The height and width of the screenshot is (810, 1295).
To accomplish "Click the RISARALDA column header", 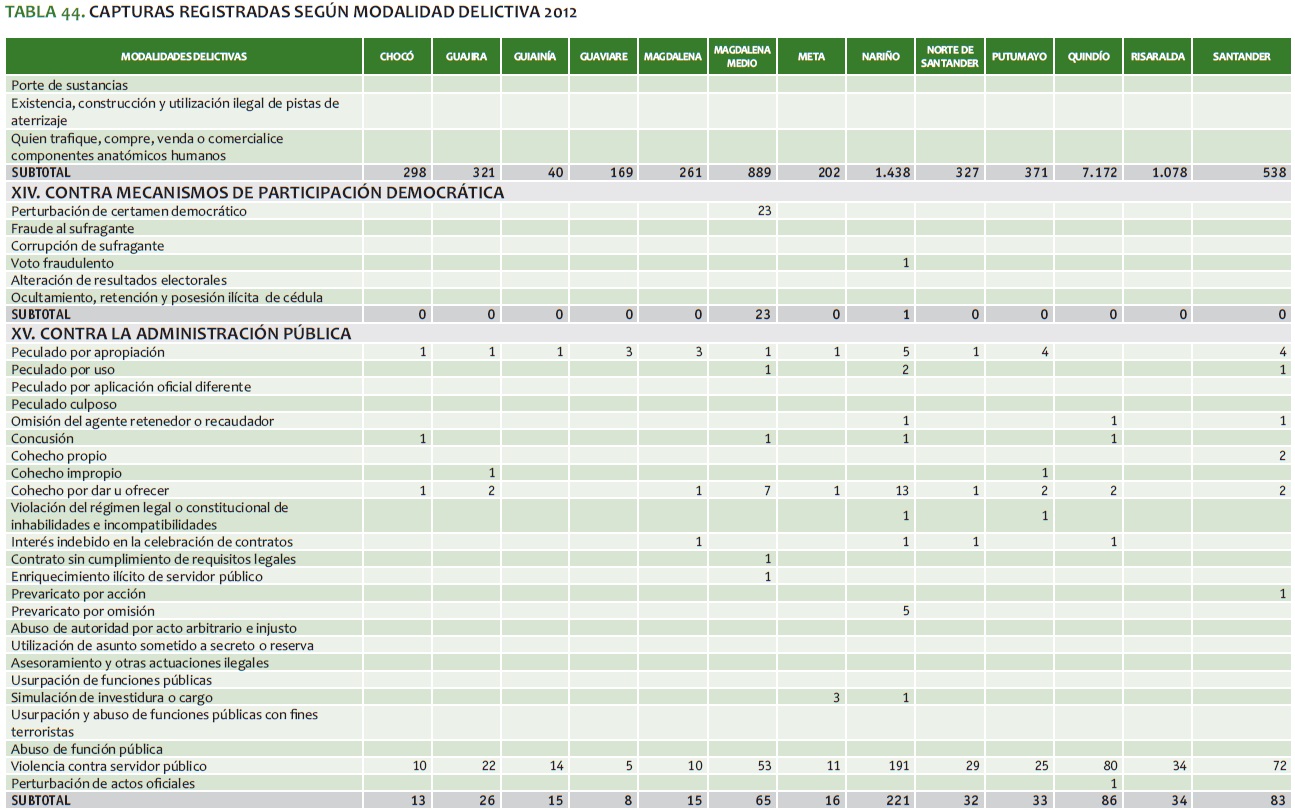I will click(x=1157, y=57).
